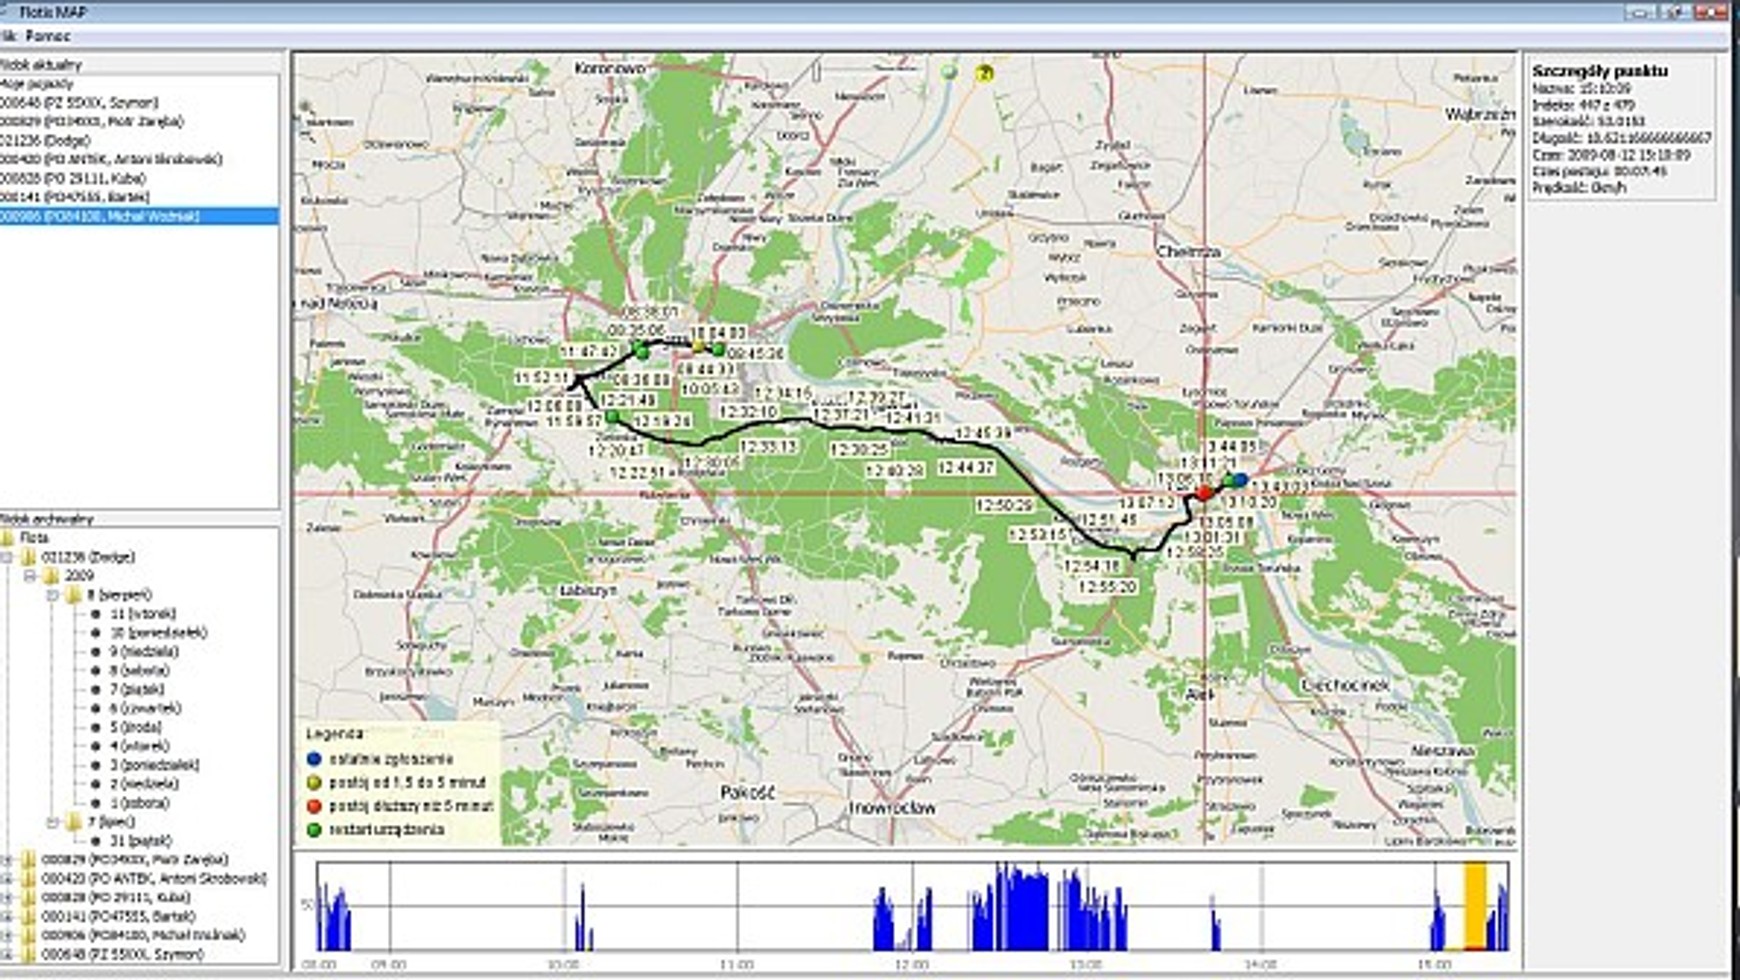The image size is (1740, 980).
Task: Click the green restart marker at 12:19:26
Action: (x=613, y=417)
